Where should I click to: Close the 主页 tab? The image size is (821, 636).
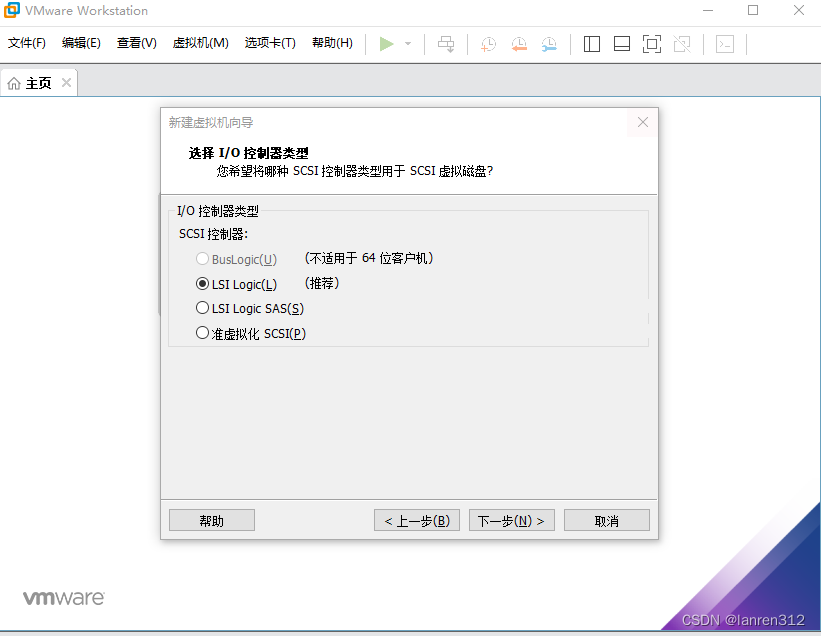(x=66, y=82)
